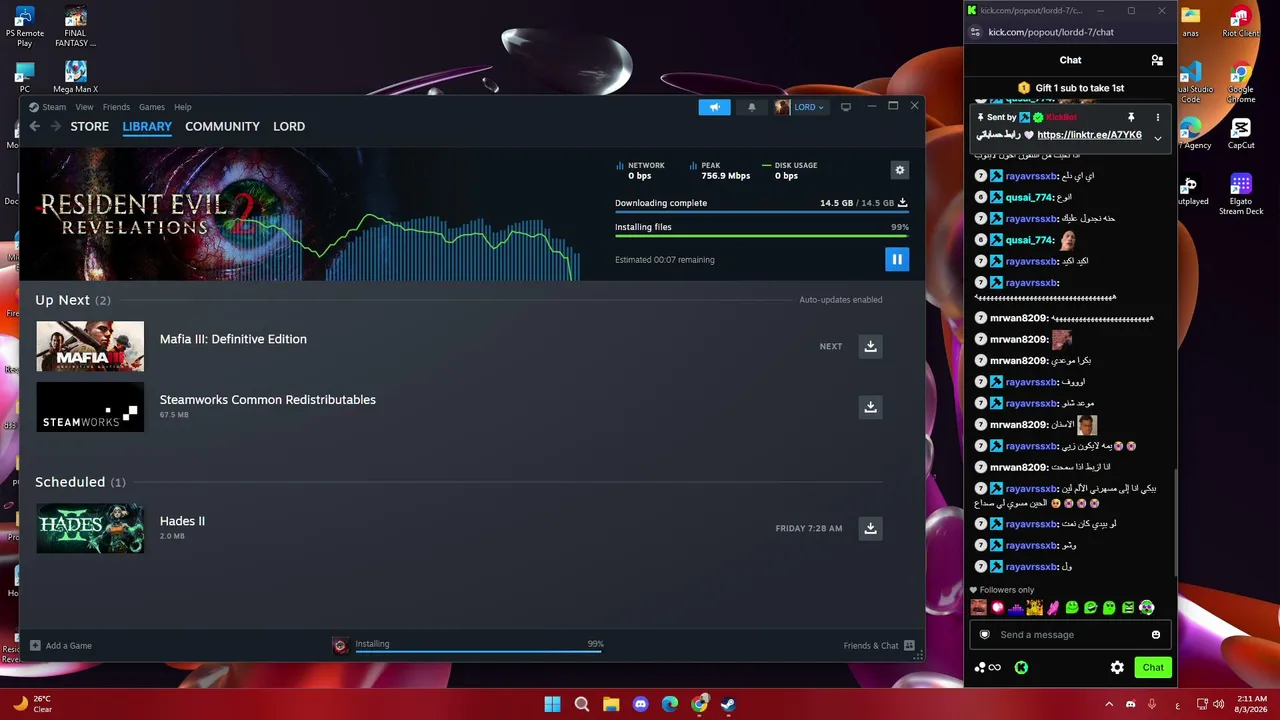Click the microphone tray icon
The height and width of the screenshot is (720, 1280).
tap(1153, 704)
